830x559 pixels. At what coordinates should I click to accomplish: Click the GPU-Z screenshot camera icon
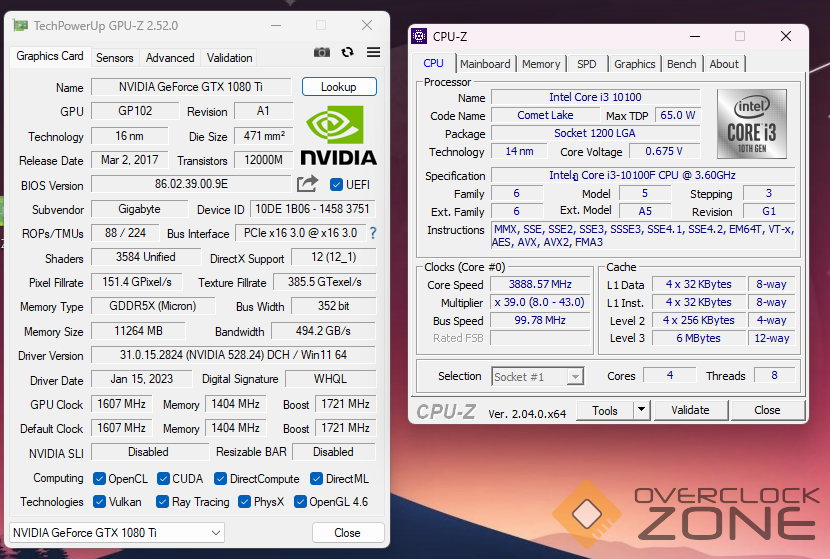point(322,52)
